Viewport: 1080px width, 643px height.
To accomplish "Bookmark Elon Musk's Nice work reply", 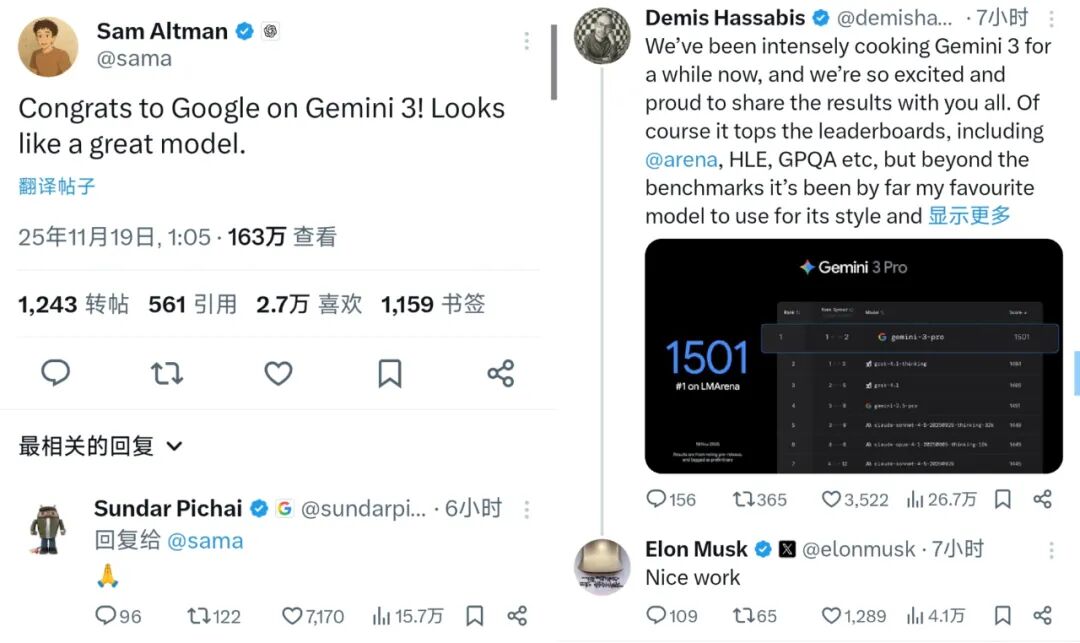I will (1003, 615).
